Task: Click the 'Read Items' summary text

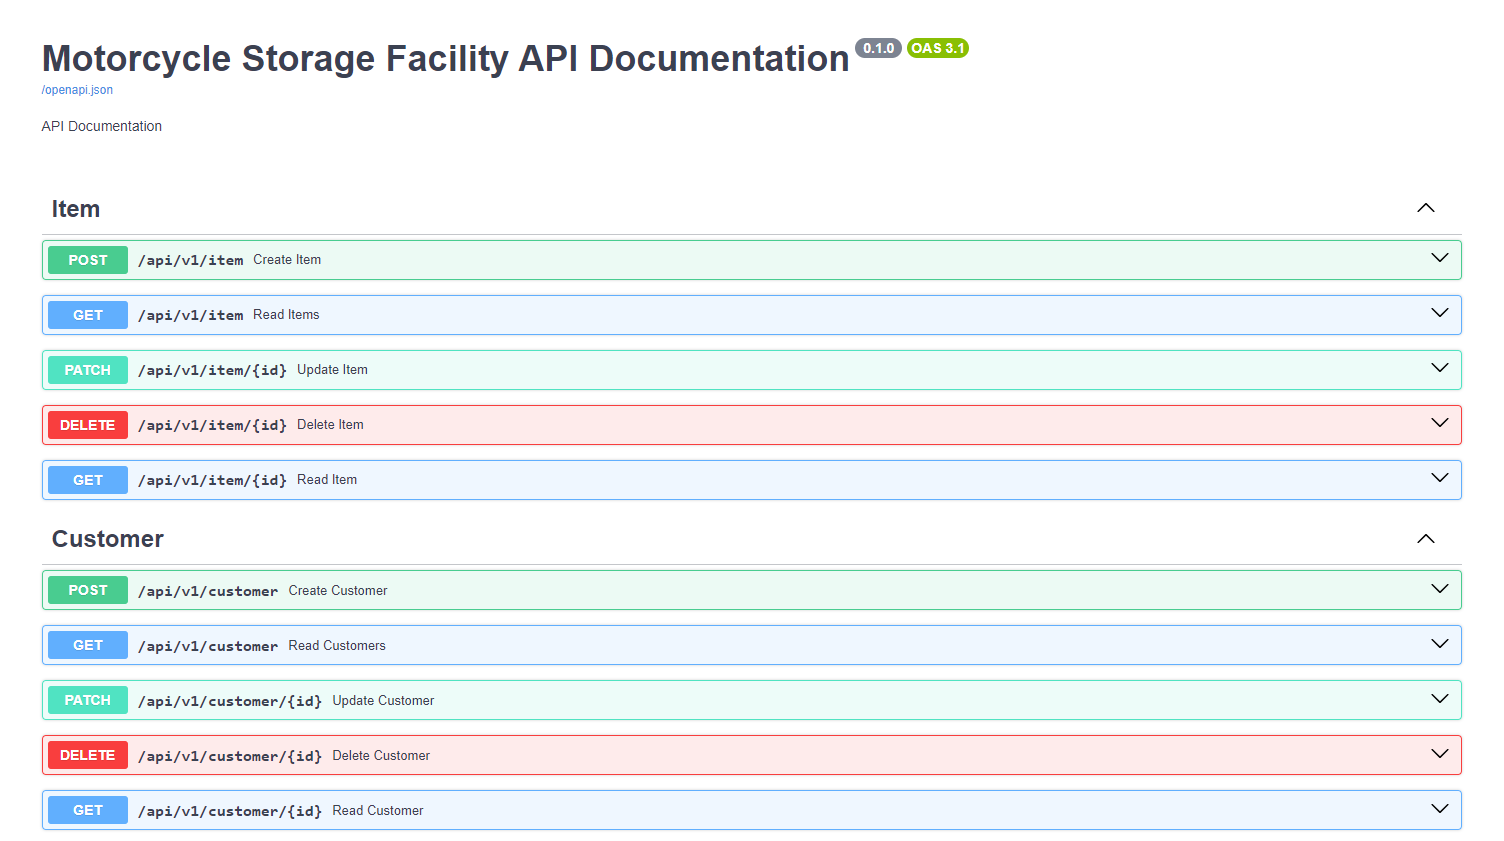Action: 286,315
